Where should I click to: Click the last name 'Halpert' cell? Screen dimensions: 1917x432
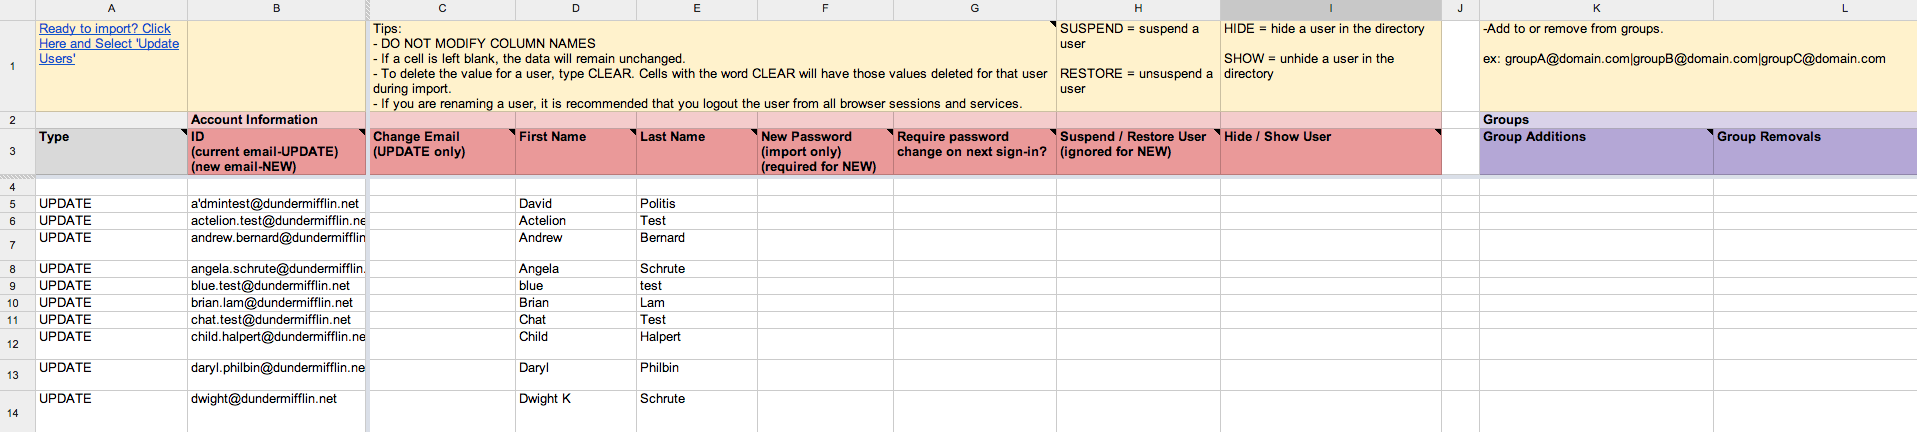point(697,344)
